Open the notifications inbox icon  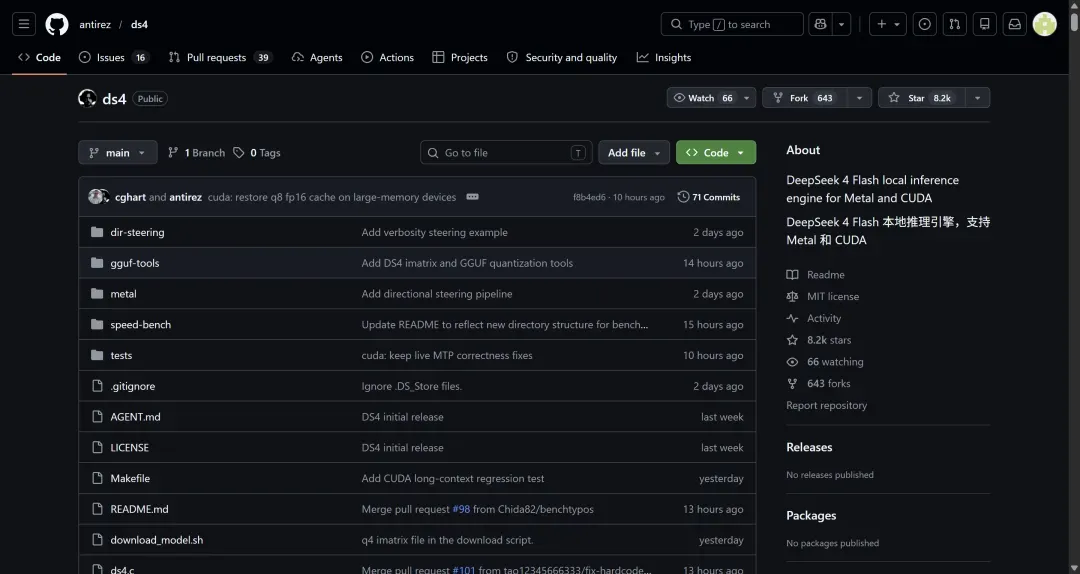[1015, 24]
